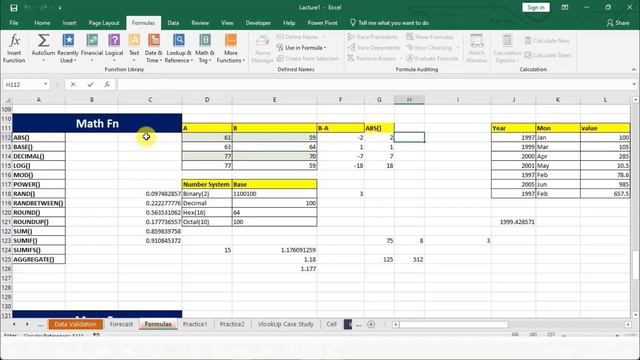Confirm entry with checkmark icon

pos(90,84)
